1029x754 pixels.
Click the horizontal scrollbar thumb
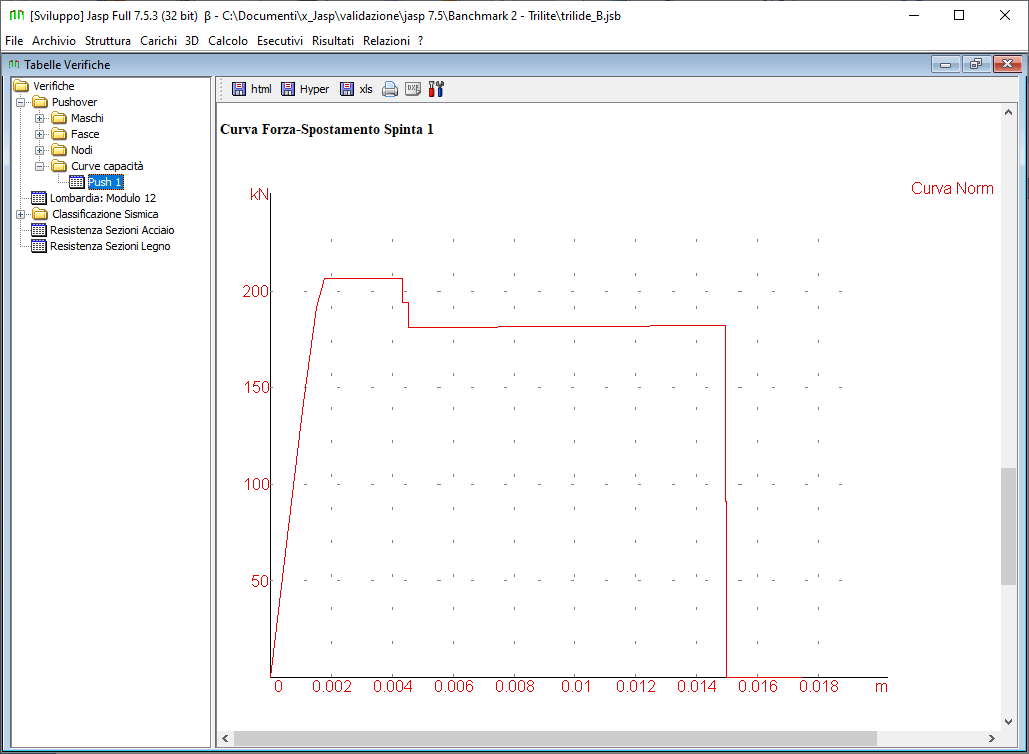555,738
